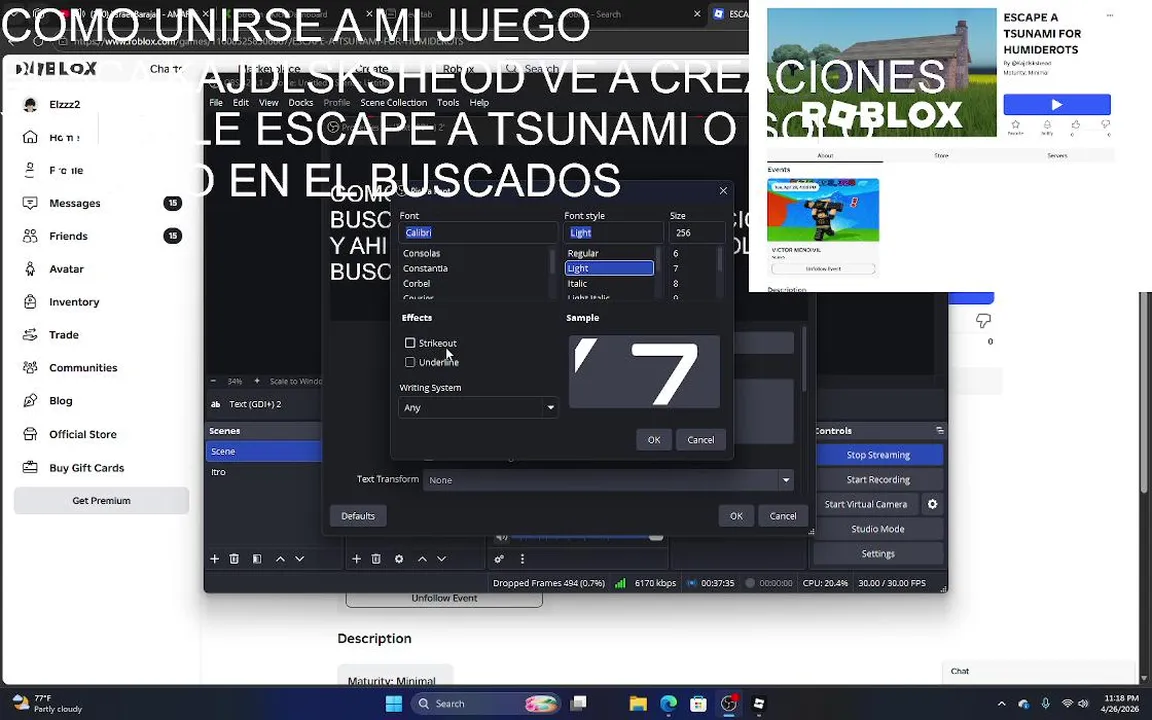Open the OBS View menu

pos(268,103)
